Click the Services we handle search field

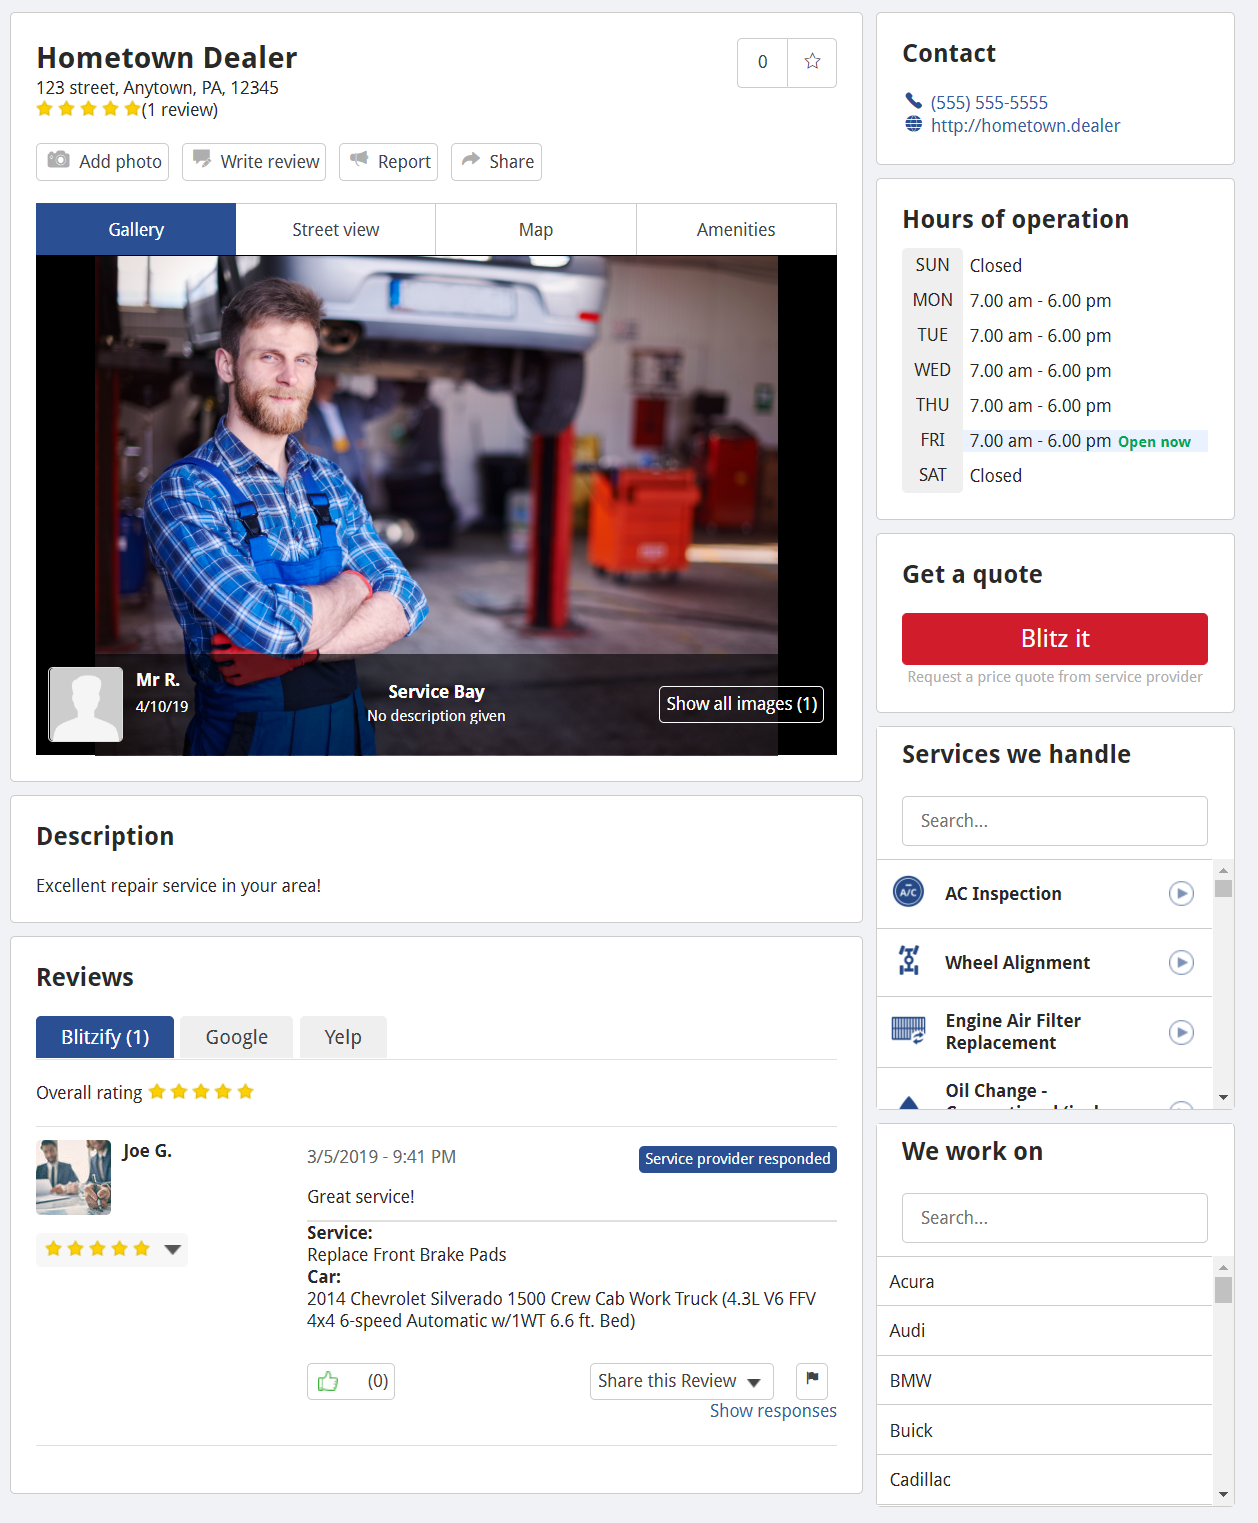1054,821
